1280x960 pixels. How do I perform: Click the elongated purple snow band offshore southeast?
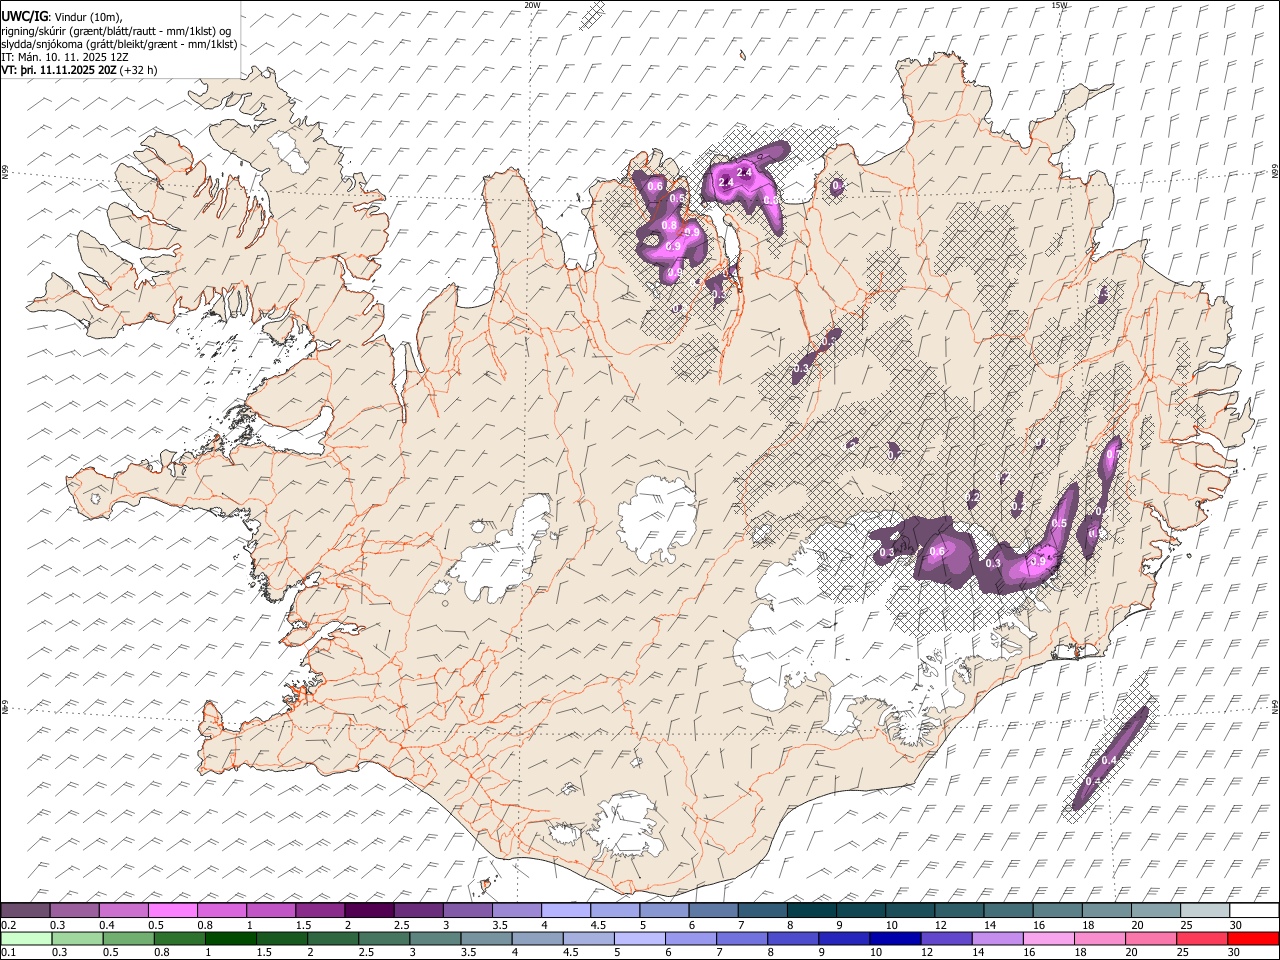pyautogui.click(x=1110, y=757)
